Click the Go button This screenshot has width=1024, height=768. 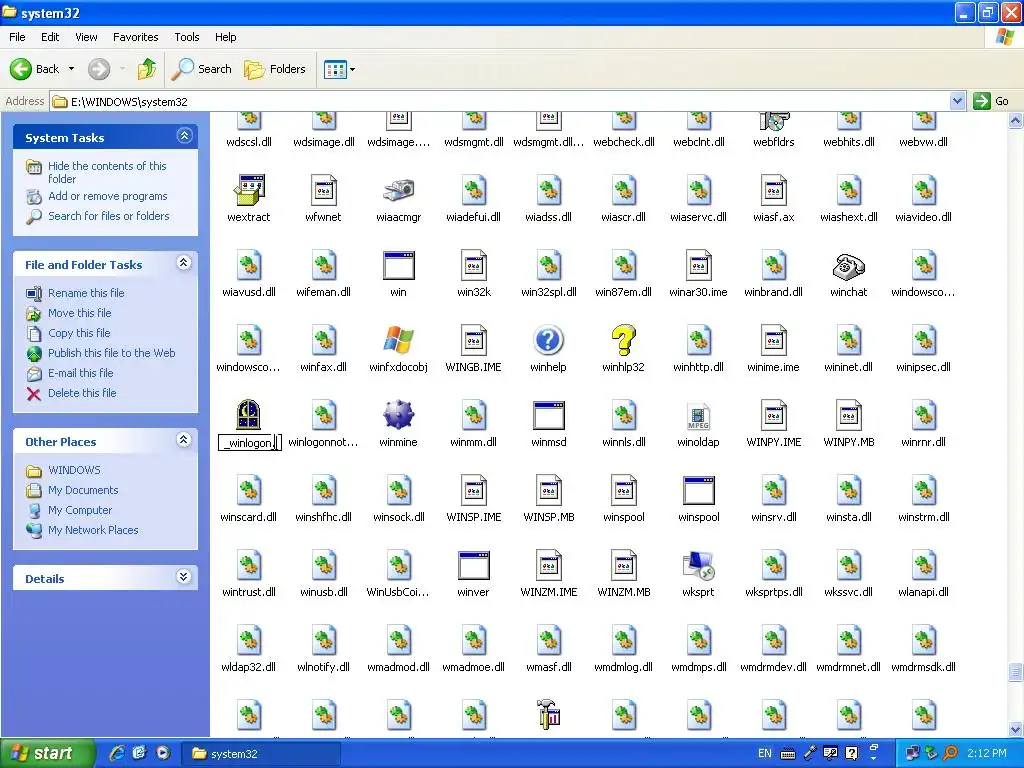point(991,101)
